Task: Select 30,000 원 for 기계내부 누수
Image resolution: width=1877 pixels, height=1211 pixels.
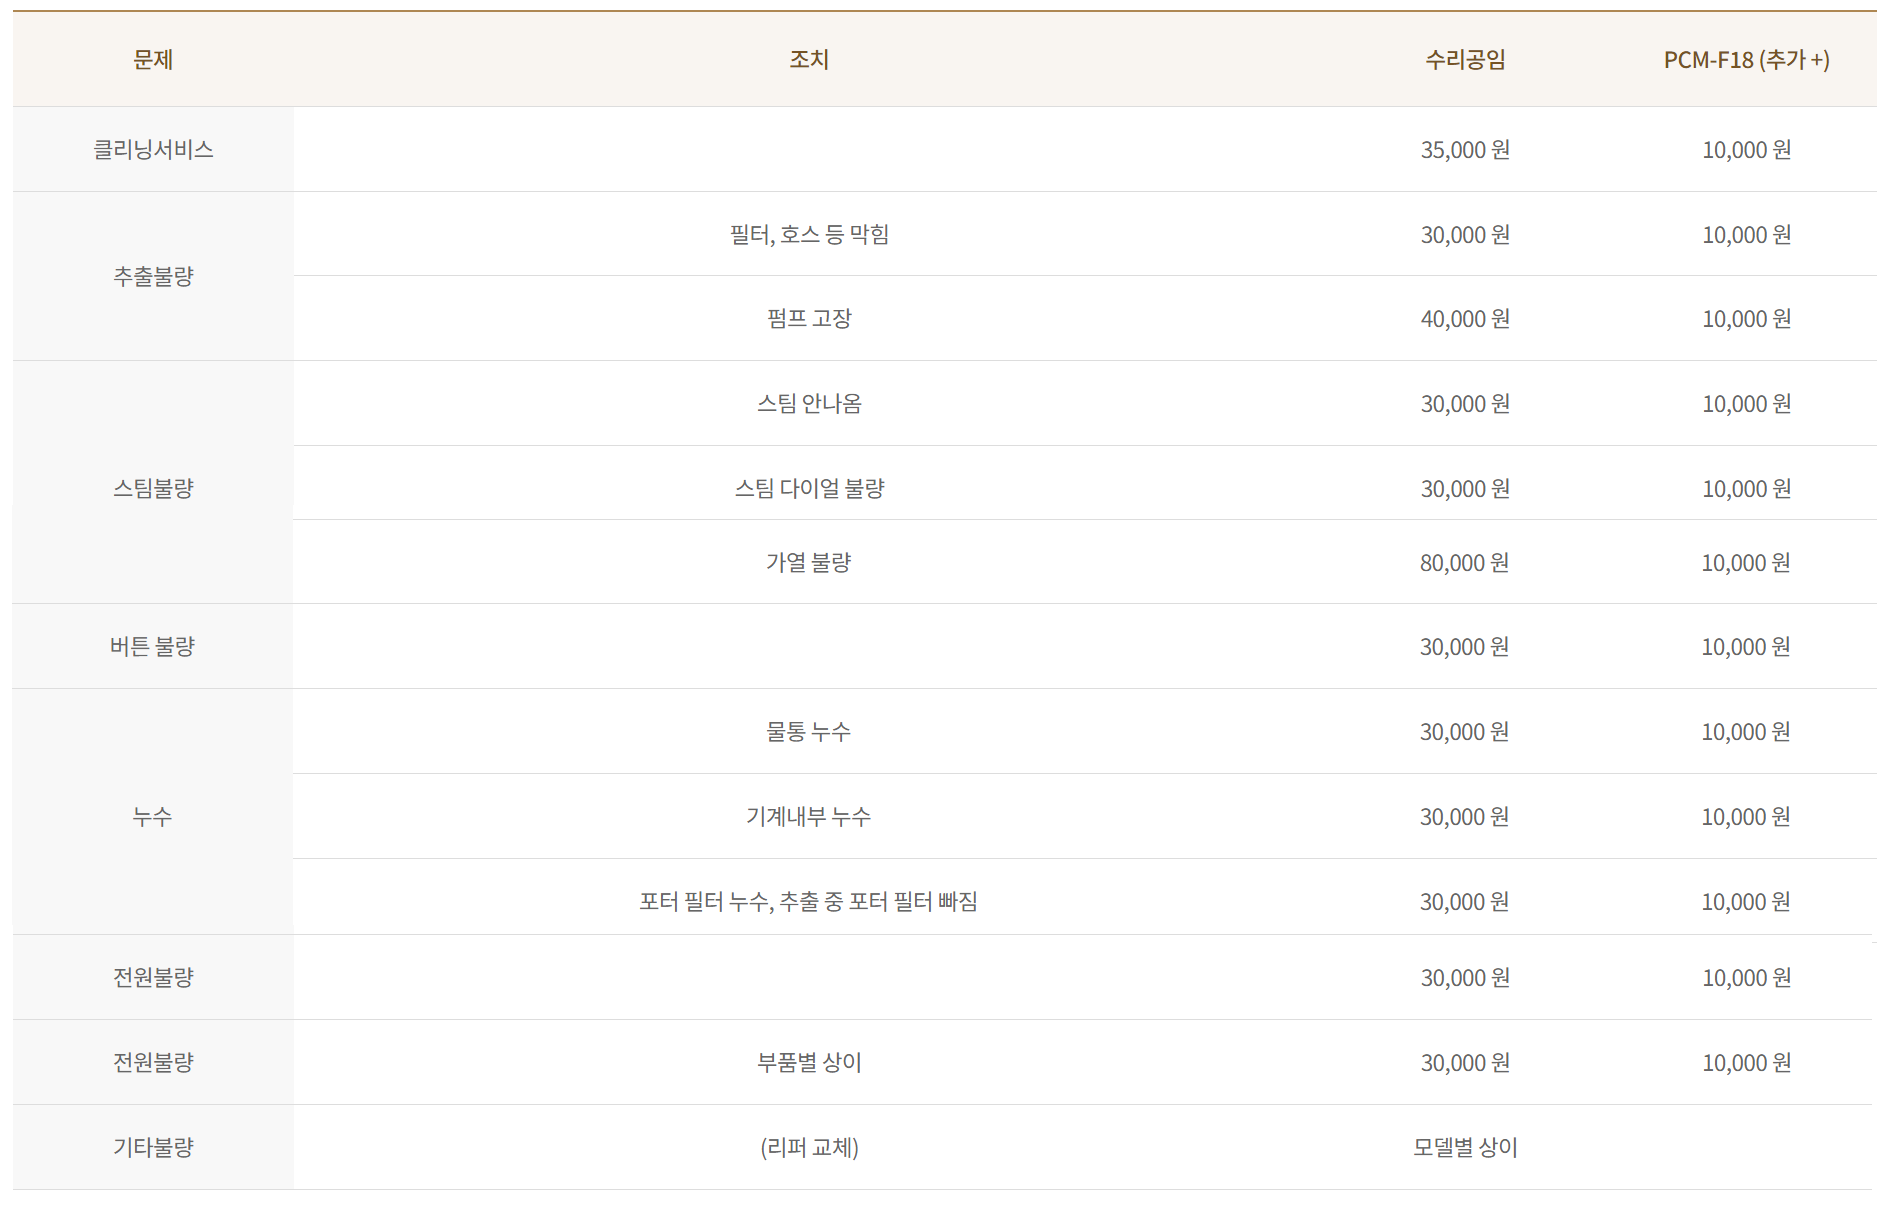Action: click(x=1465, y=817)
